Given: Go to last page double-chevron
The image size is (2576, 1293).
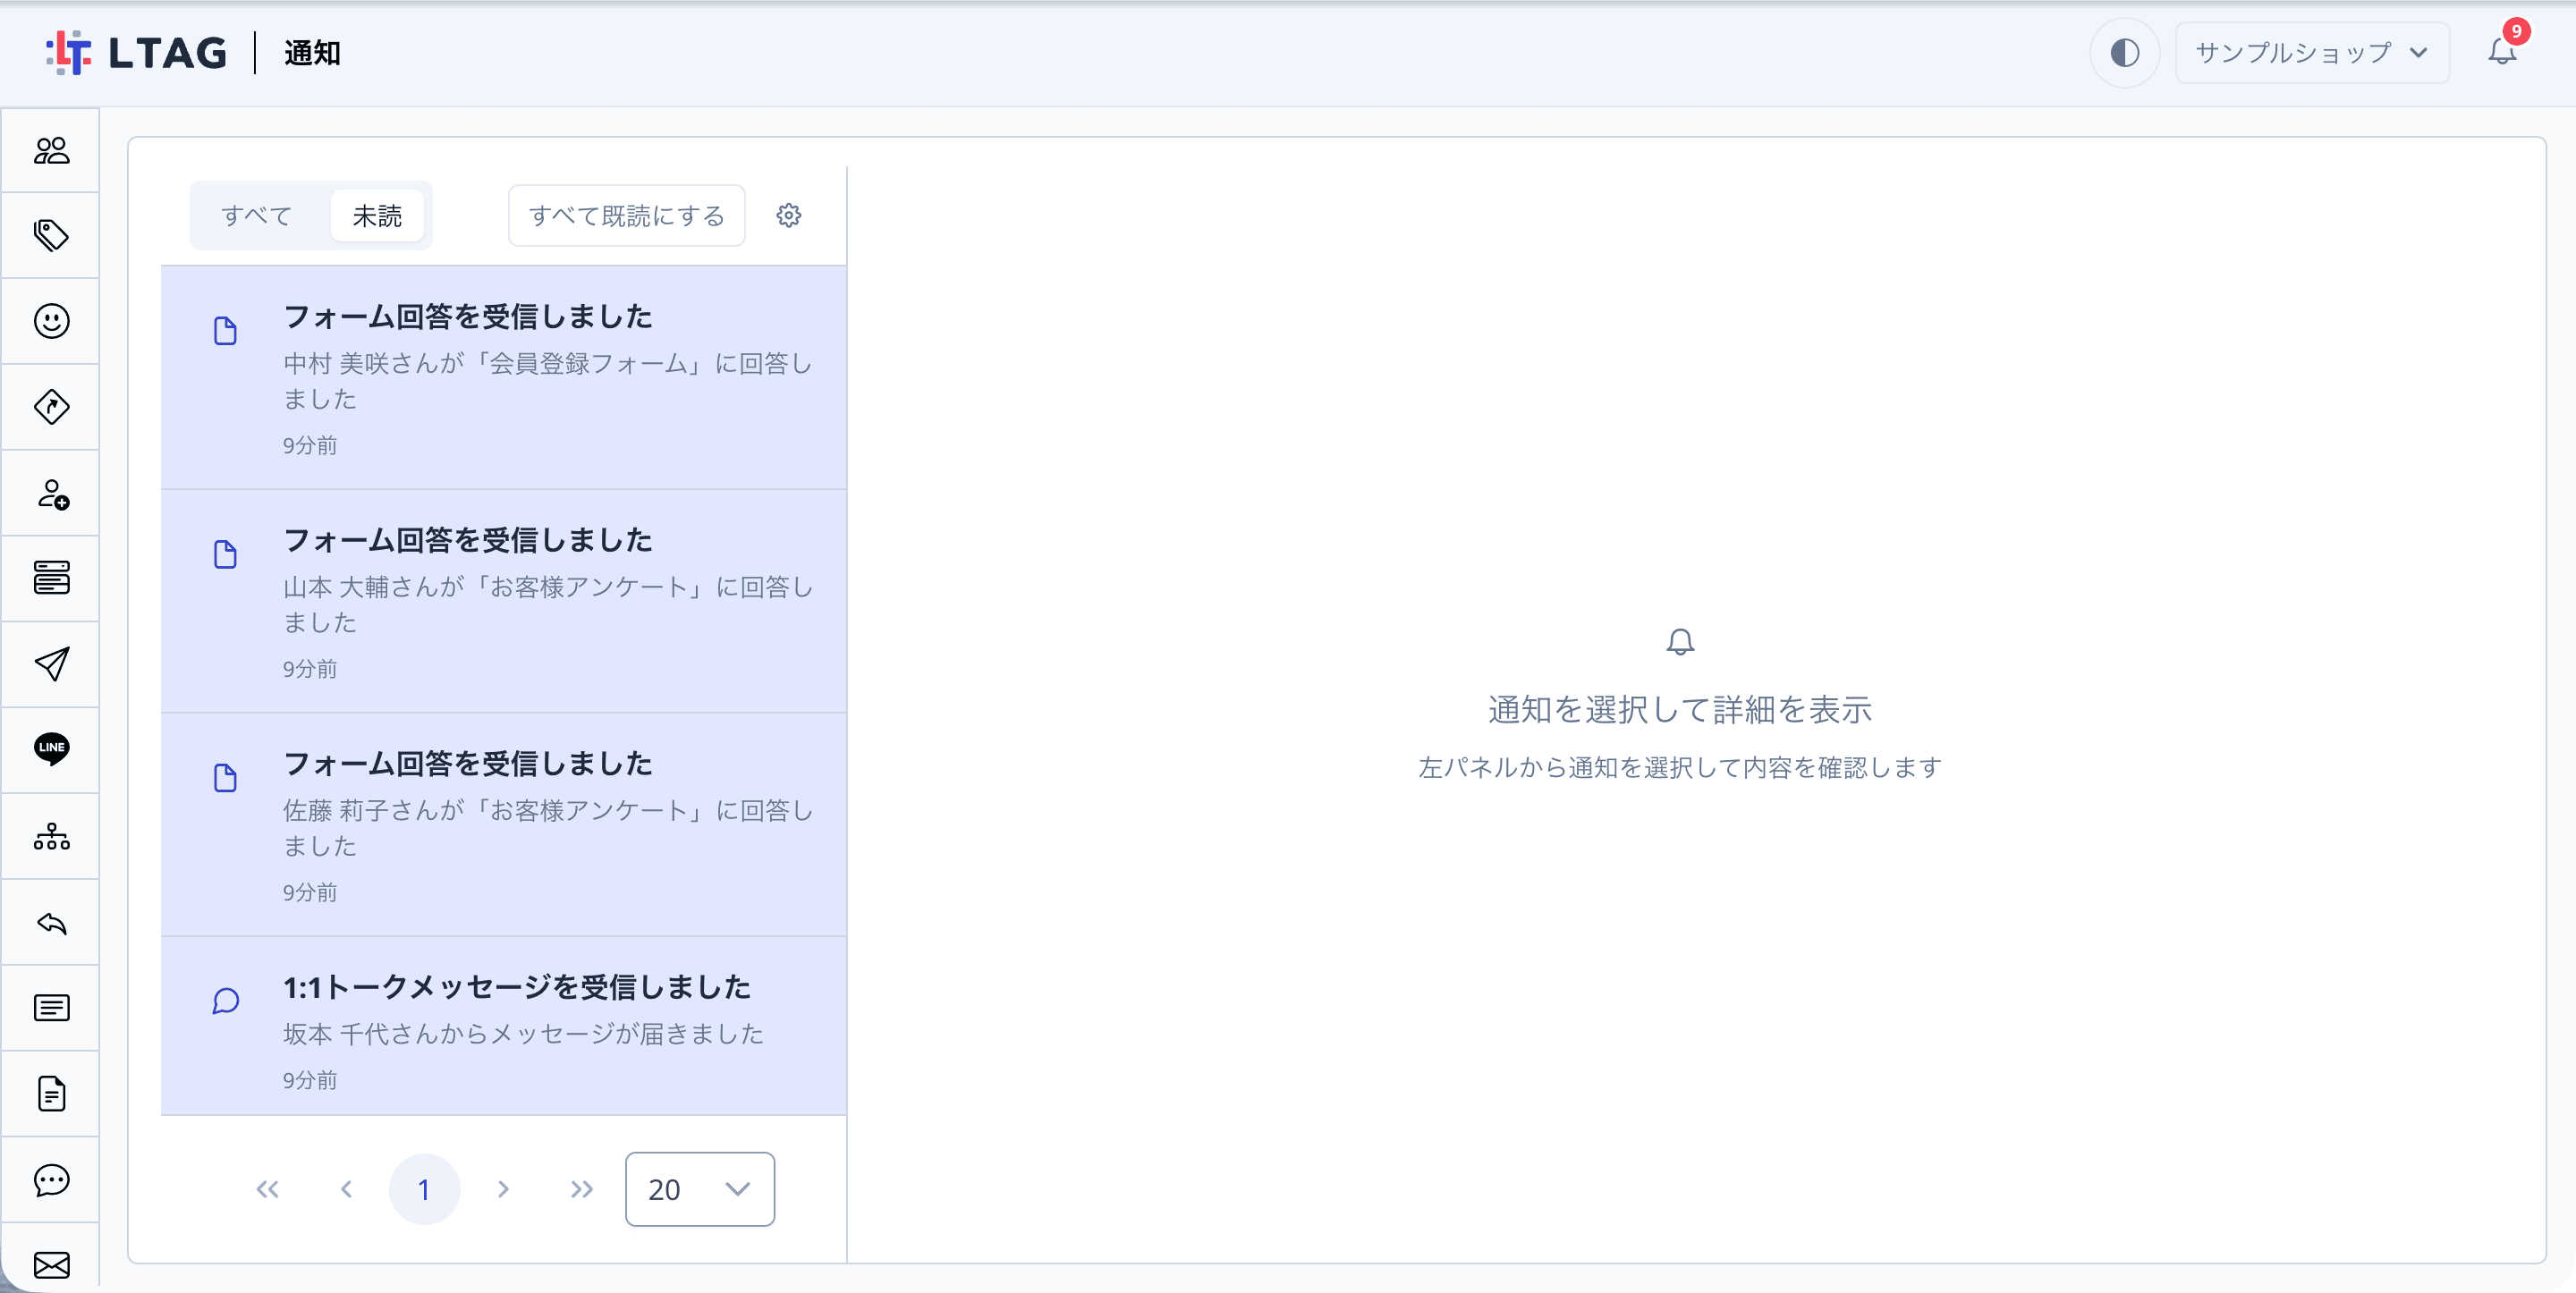Looking at the screenshot, I should click(x=582, y=1188).
